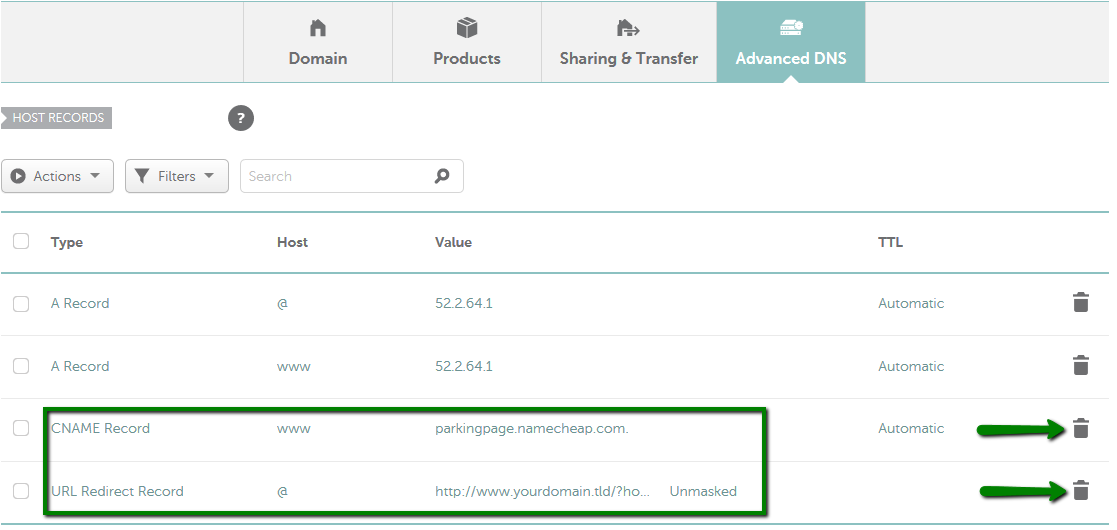
Task: Click the Value column header
Action: [x=453, y=242]
